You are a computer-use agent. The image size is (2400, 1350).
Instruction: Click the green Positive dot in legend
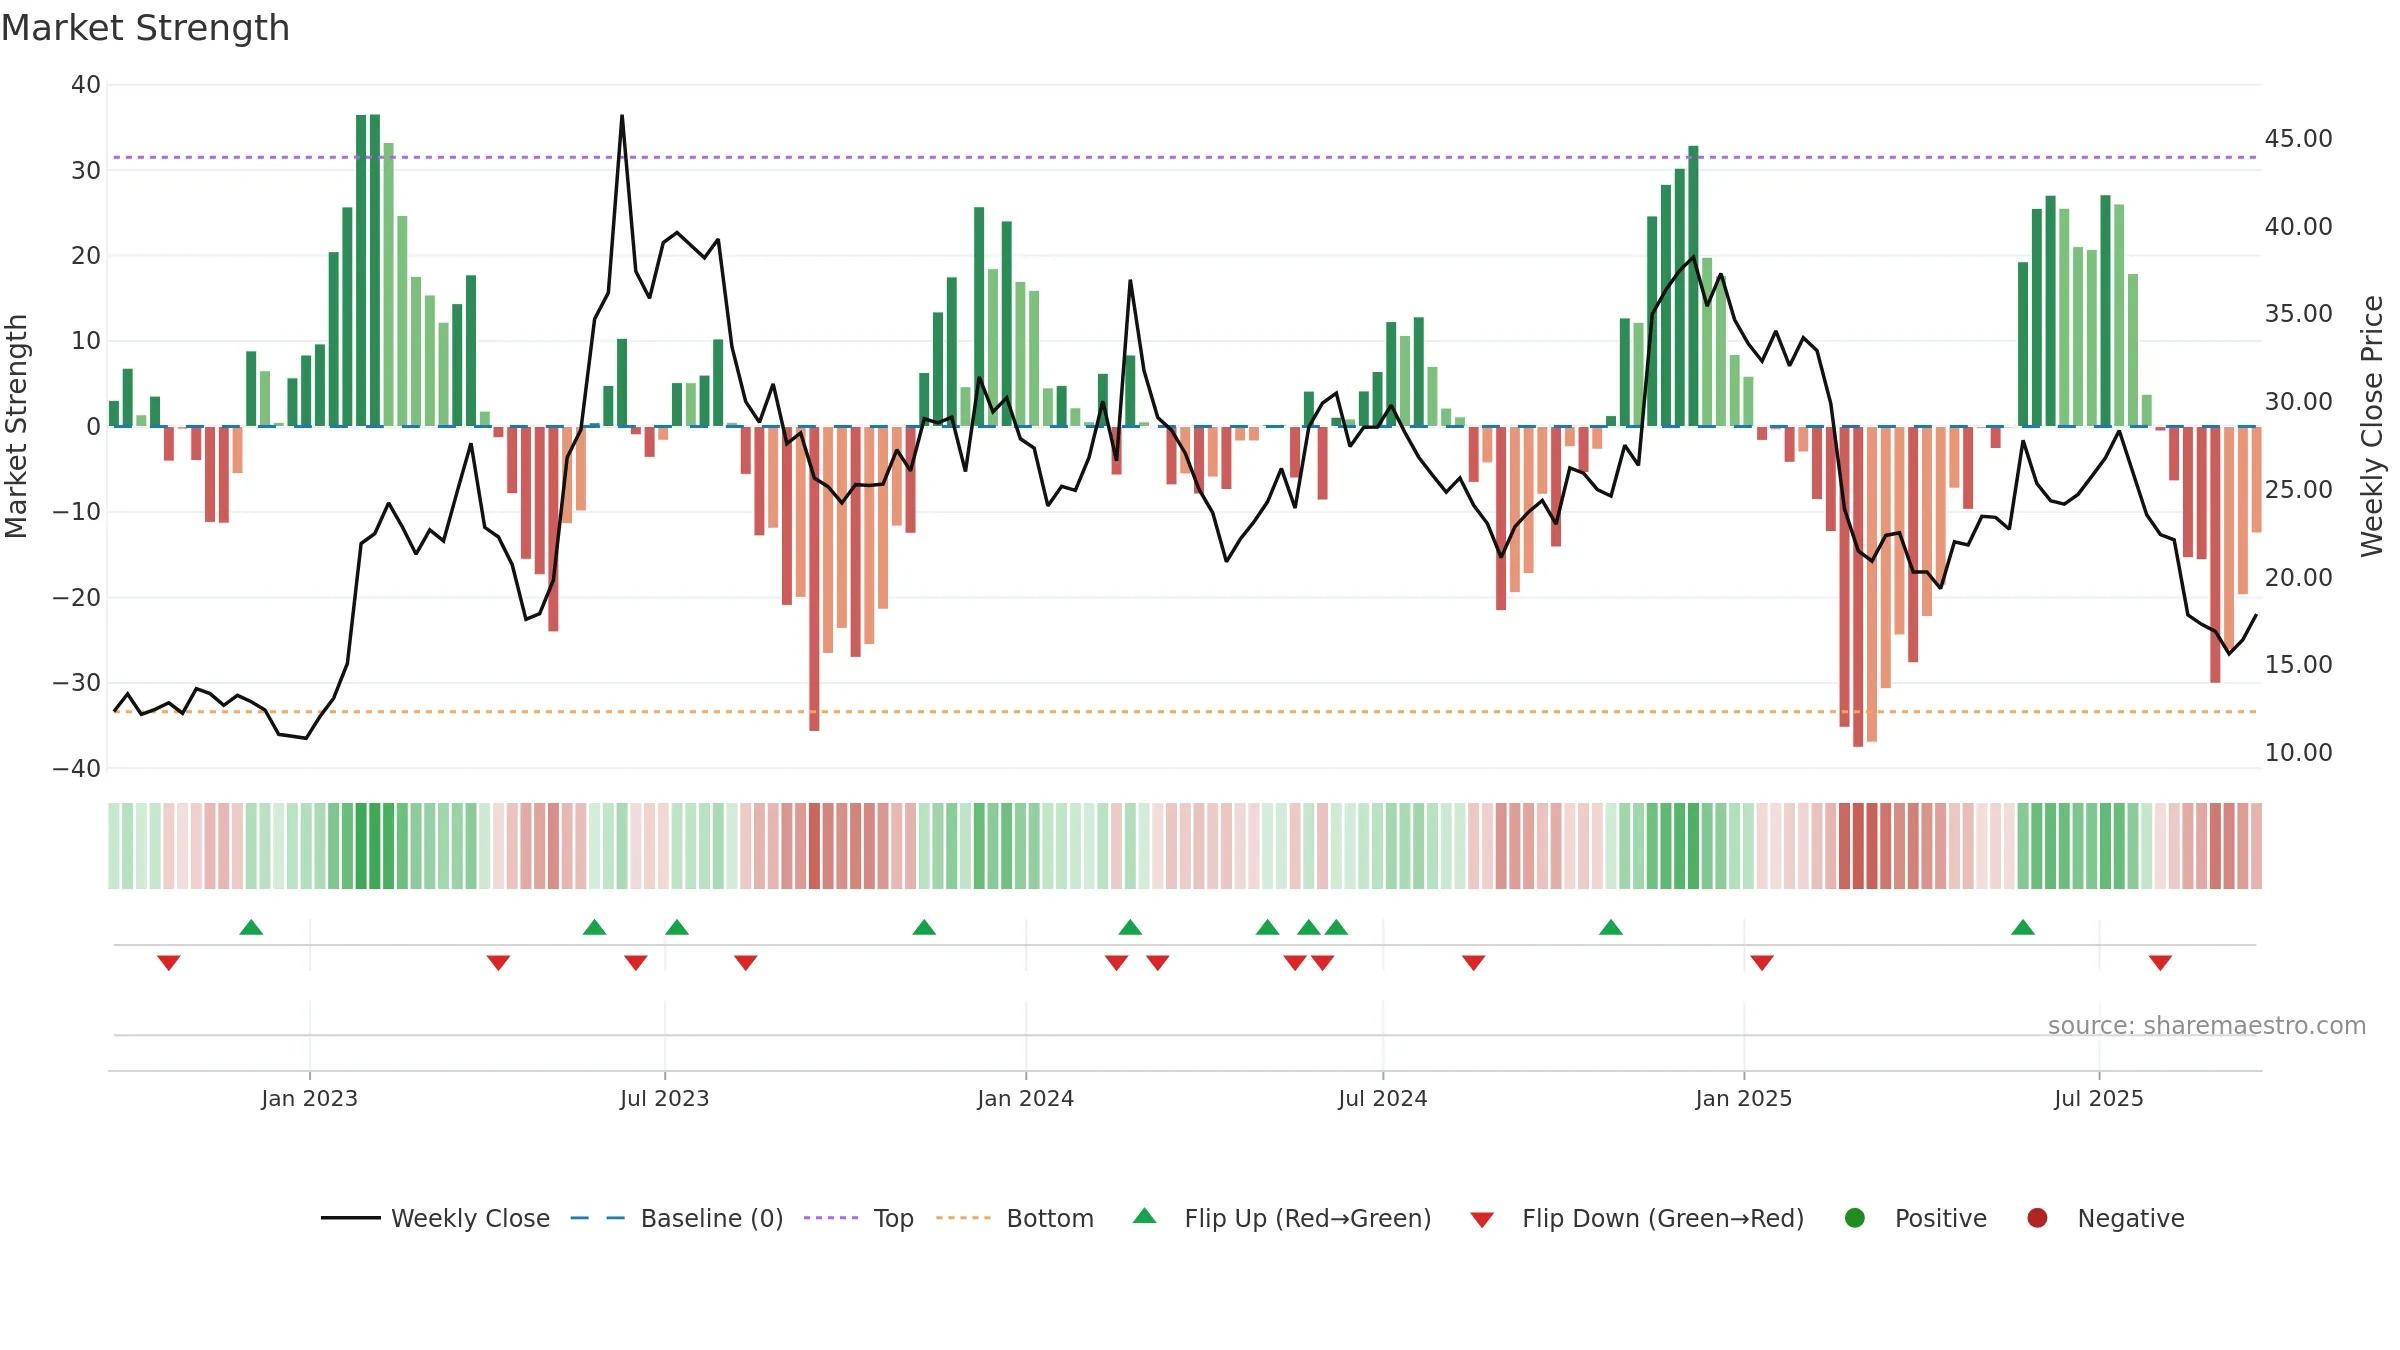[x=1855, y=1218]
